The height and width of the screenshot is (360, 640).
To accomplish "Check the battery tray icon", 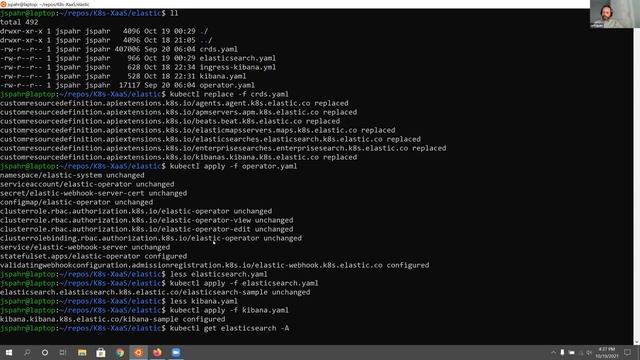I will coord(571,353).
